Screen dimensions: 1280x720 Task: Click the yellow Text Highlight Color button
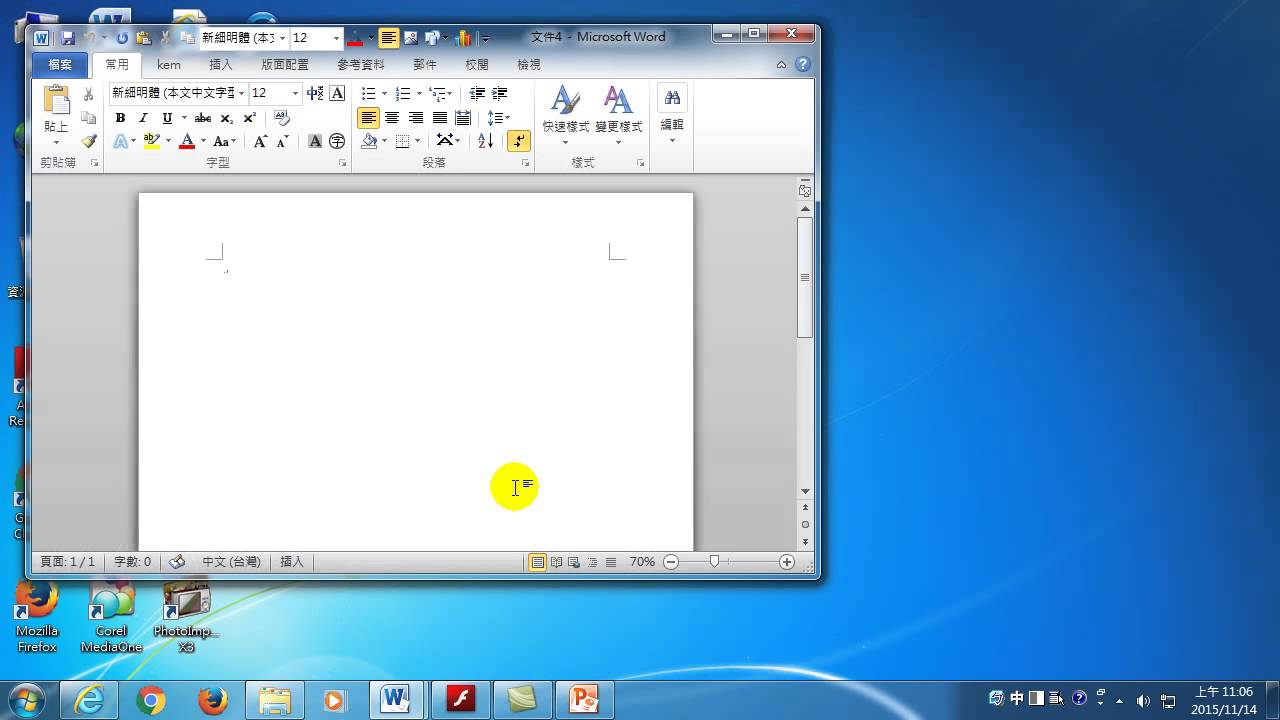(x=151, y=142)
